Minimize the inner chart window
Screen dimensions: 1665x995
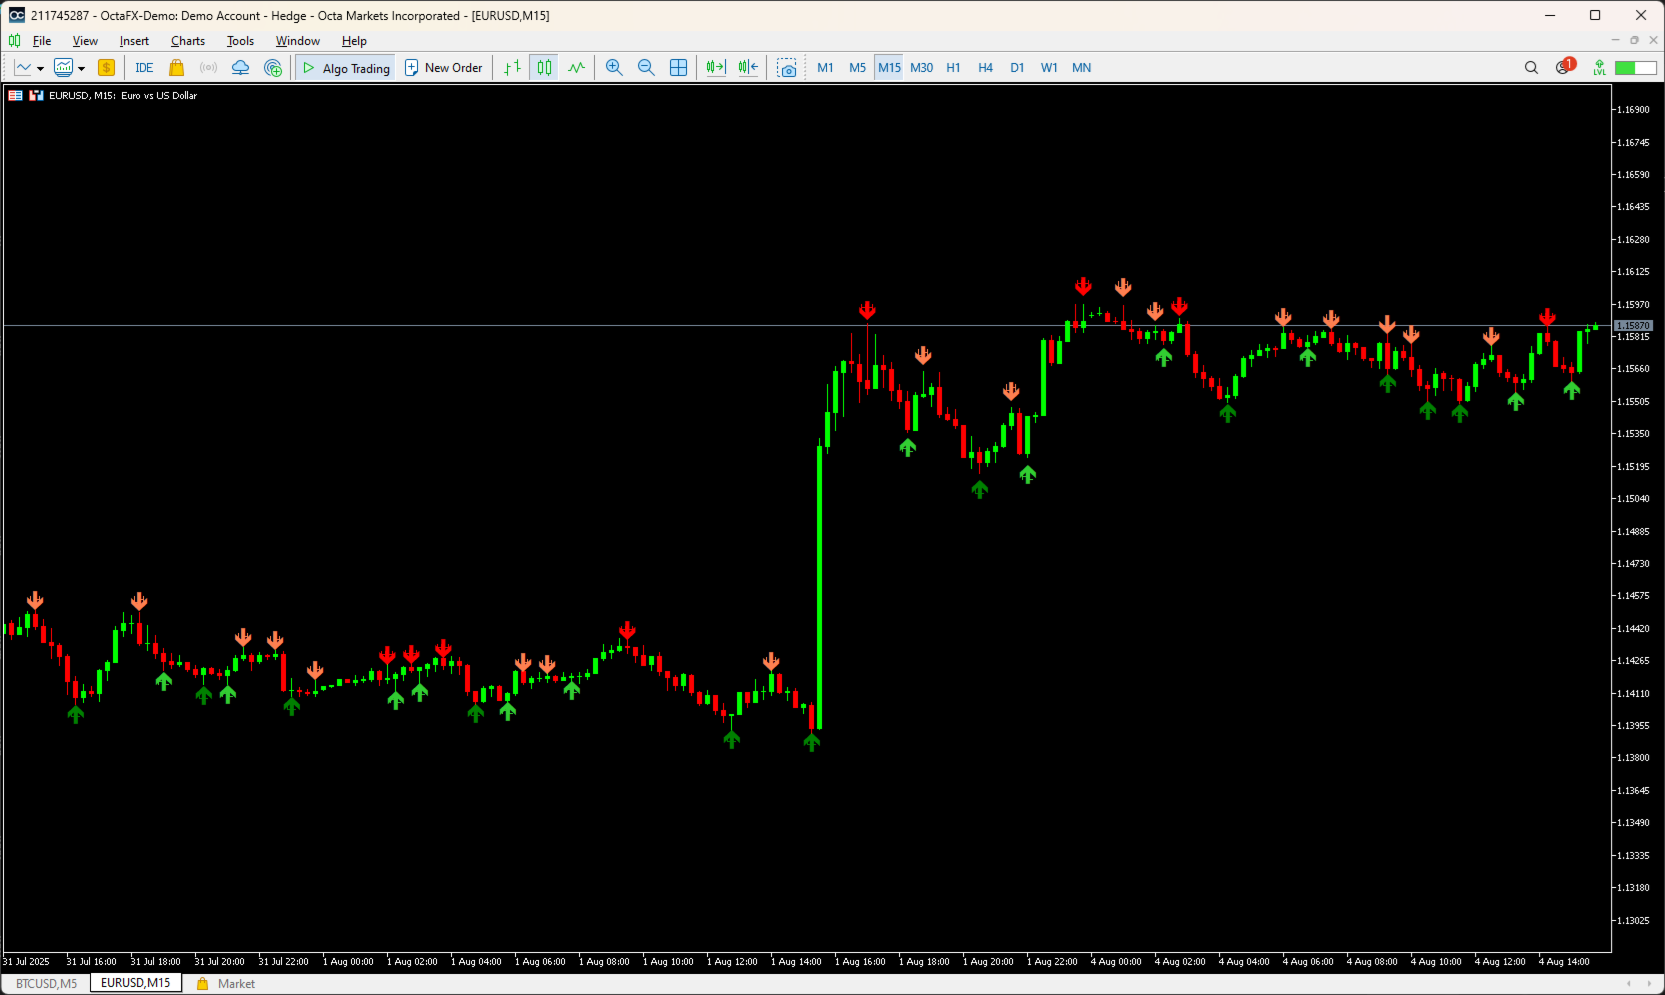[x=1615, y=41]
